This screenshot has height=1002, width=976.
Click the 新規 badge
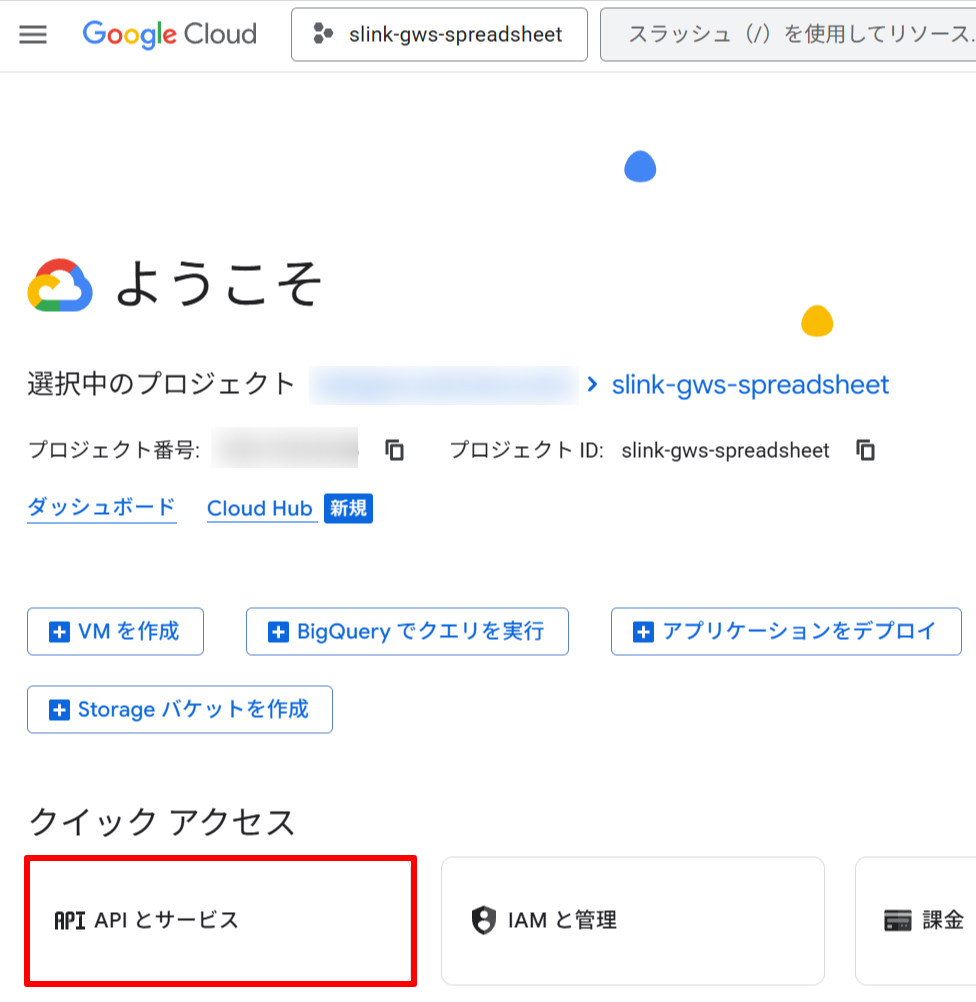click(x=348, y=509)
